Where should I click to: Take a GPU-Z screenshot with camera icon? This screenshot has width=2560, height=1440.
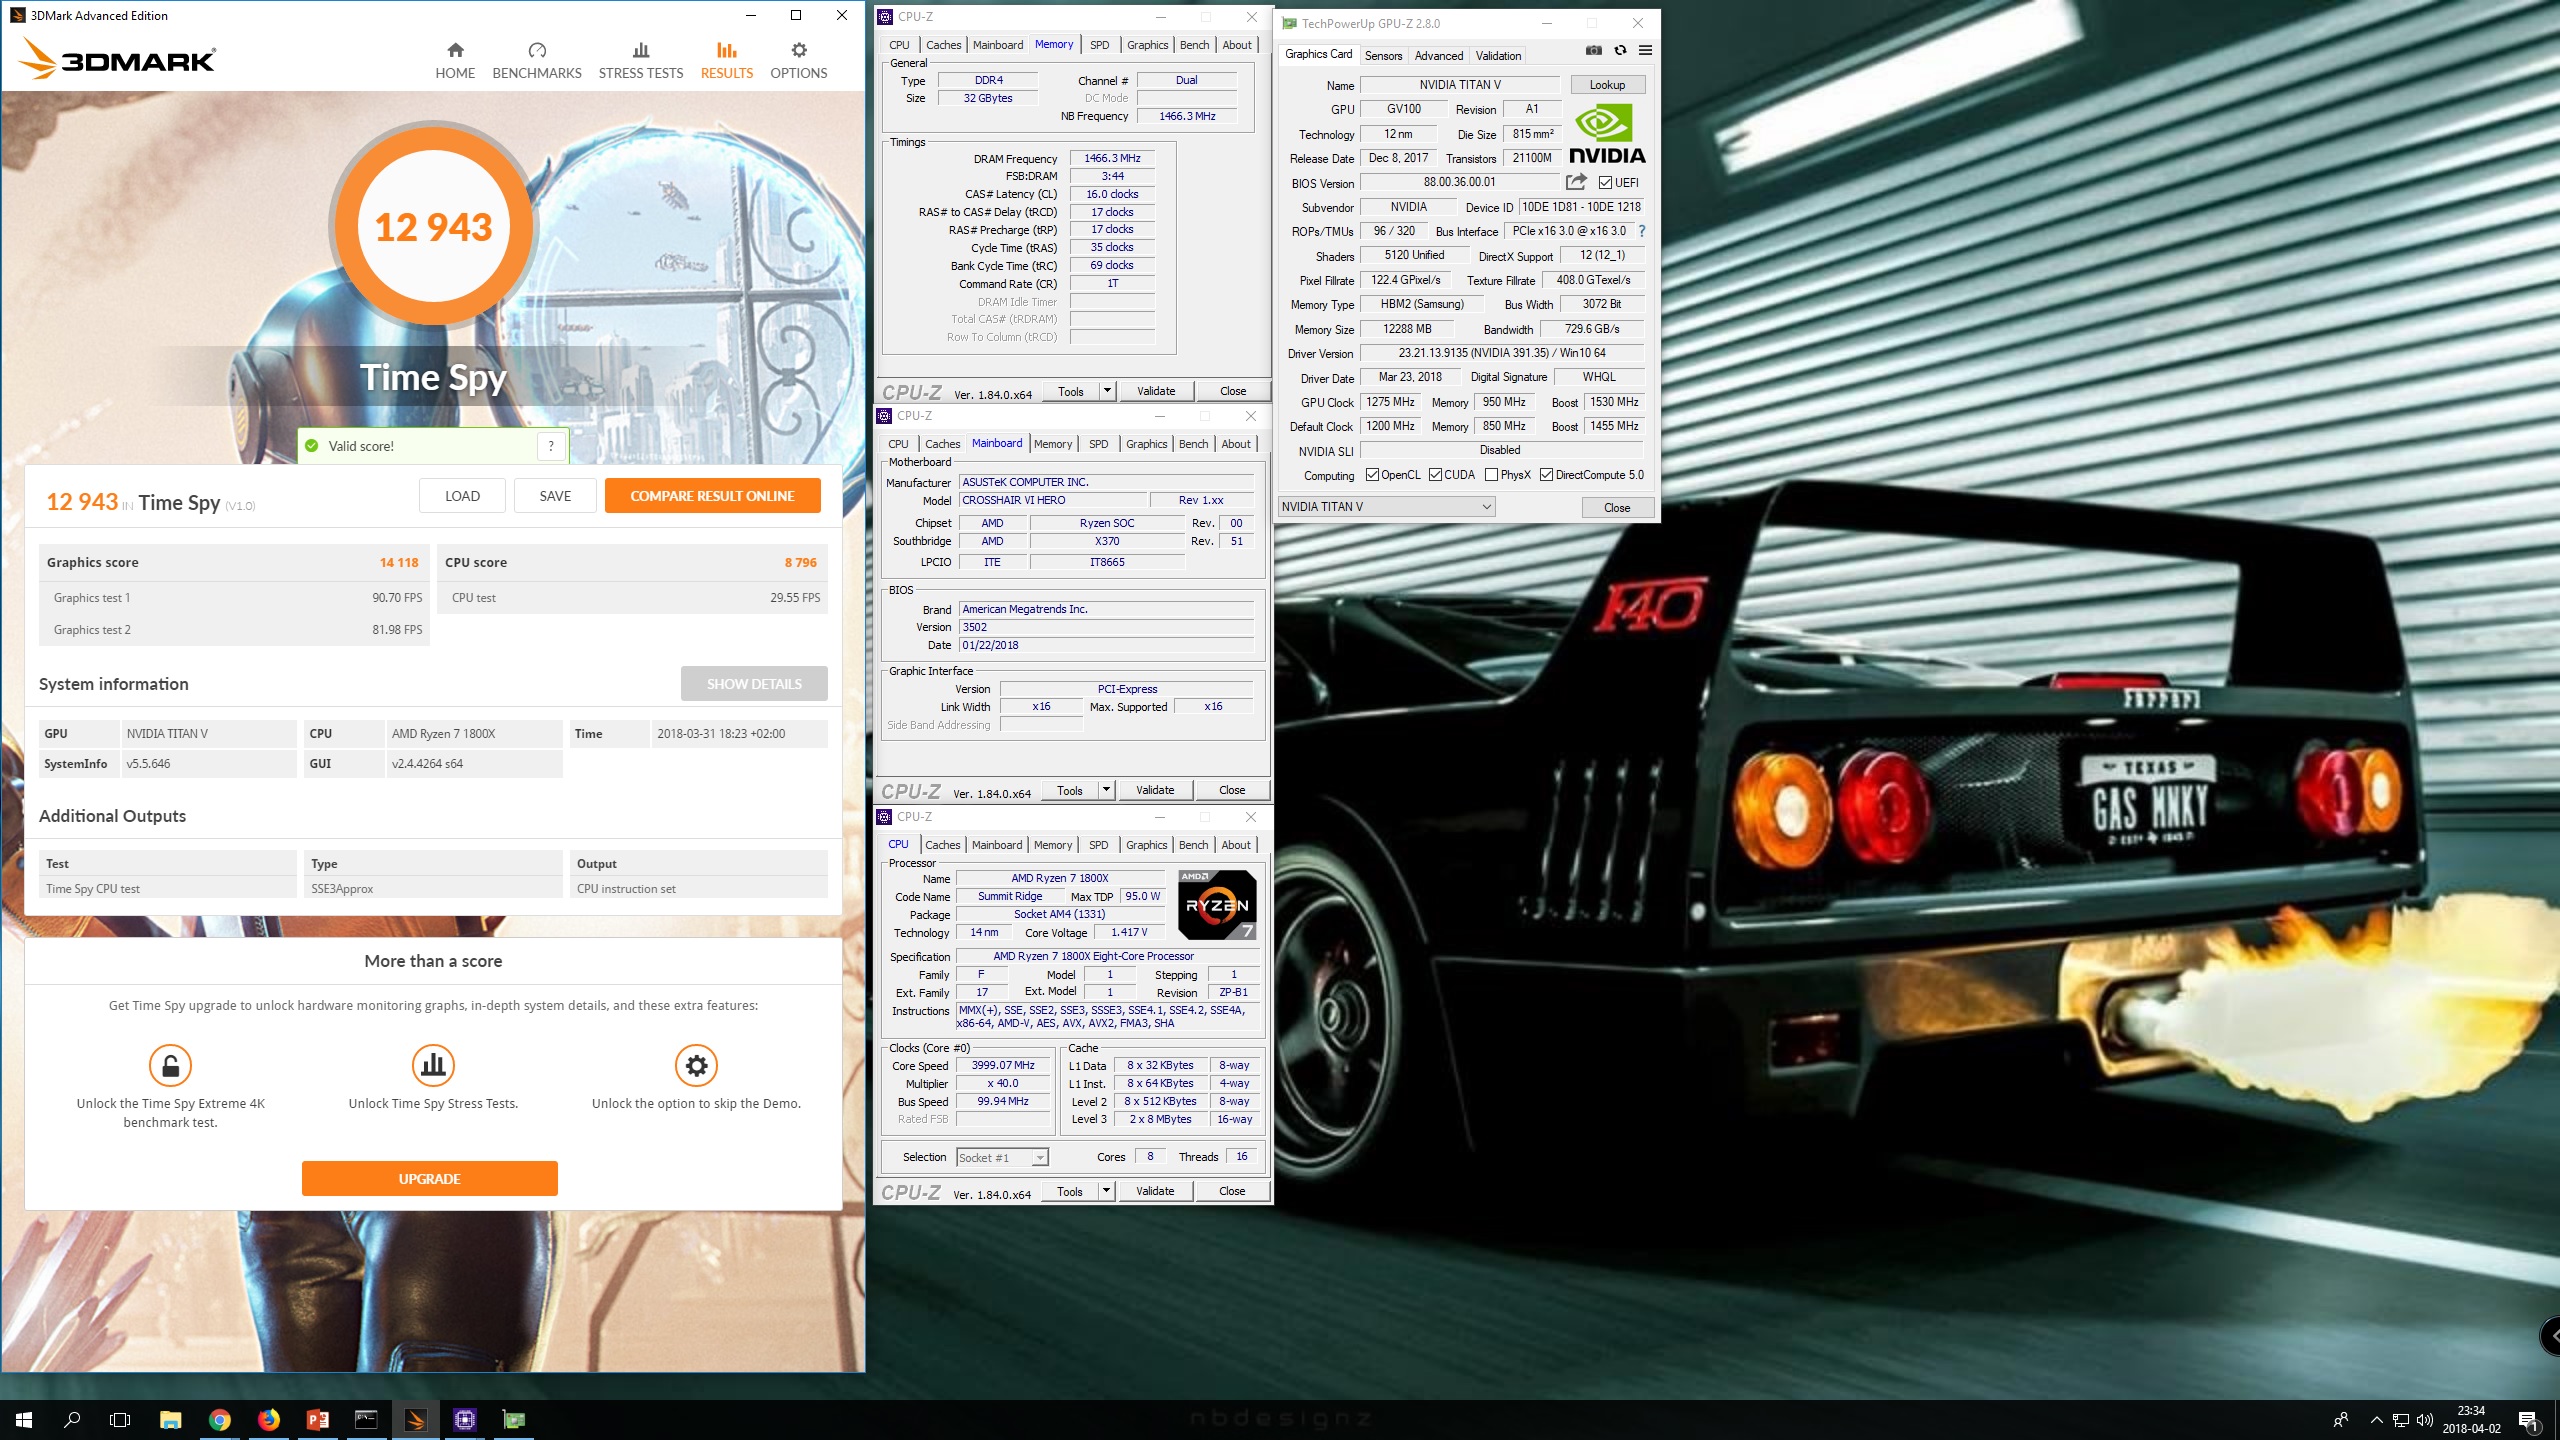click(1594, 50)
